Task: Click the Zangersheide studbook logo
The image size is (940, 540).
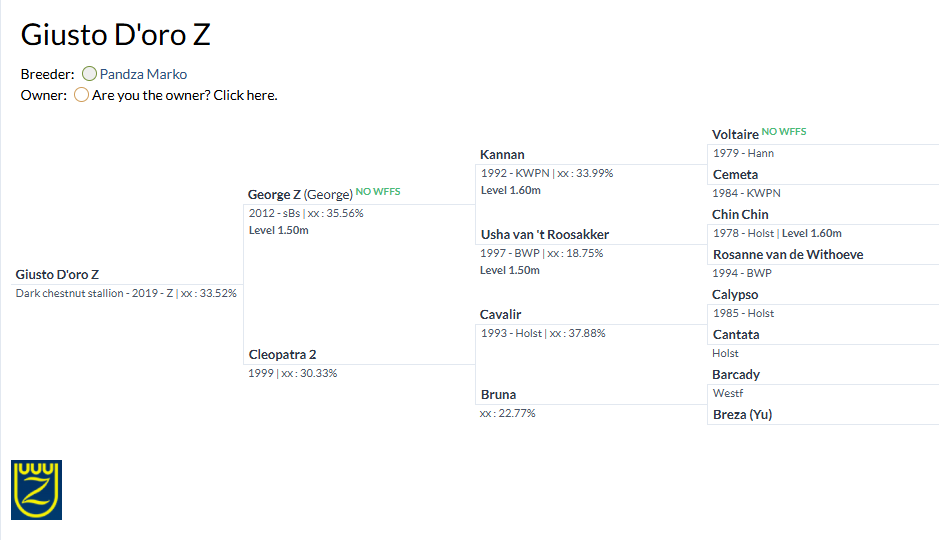Action: [37, 490]
